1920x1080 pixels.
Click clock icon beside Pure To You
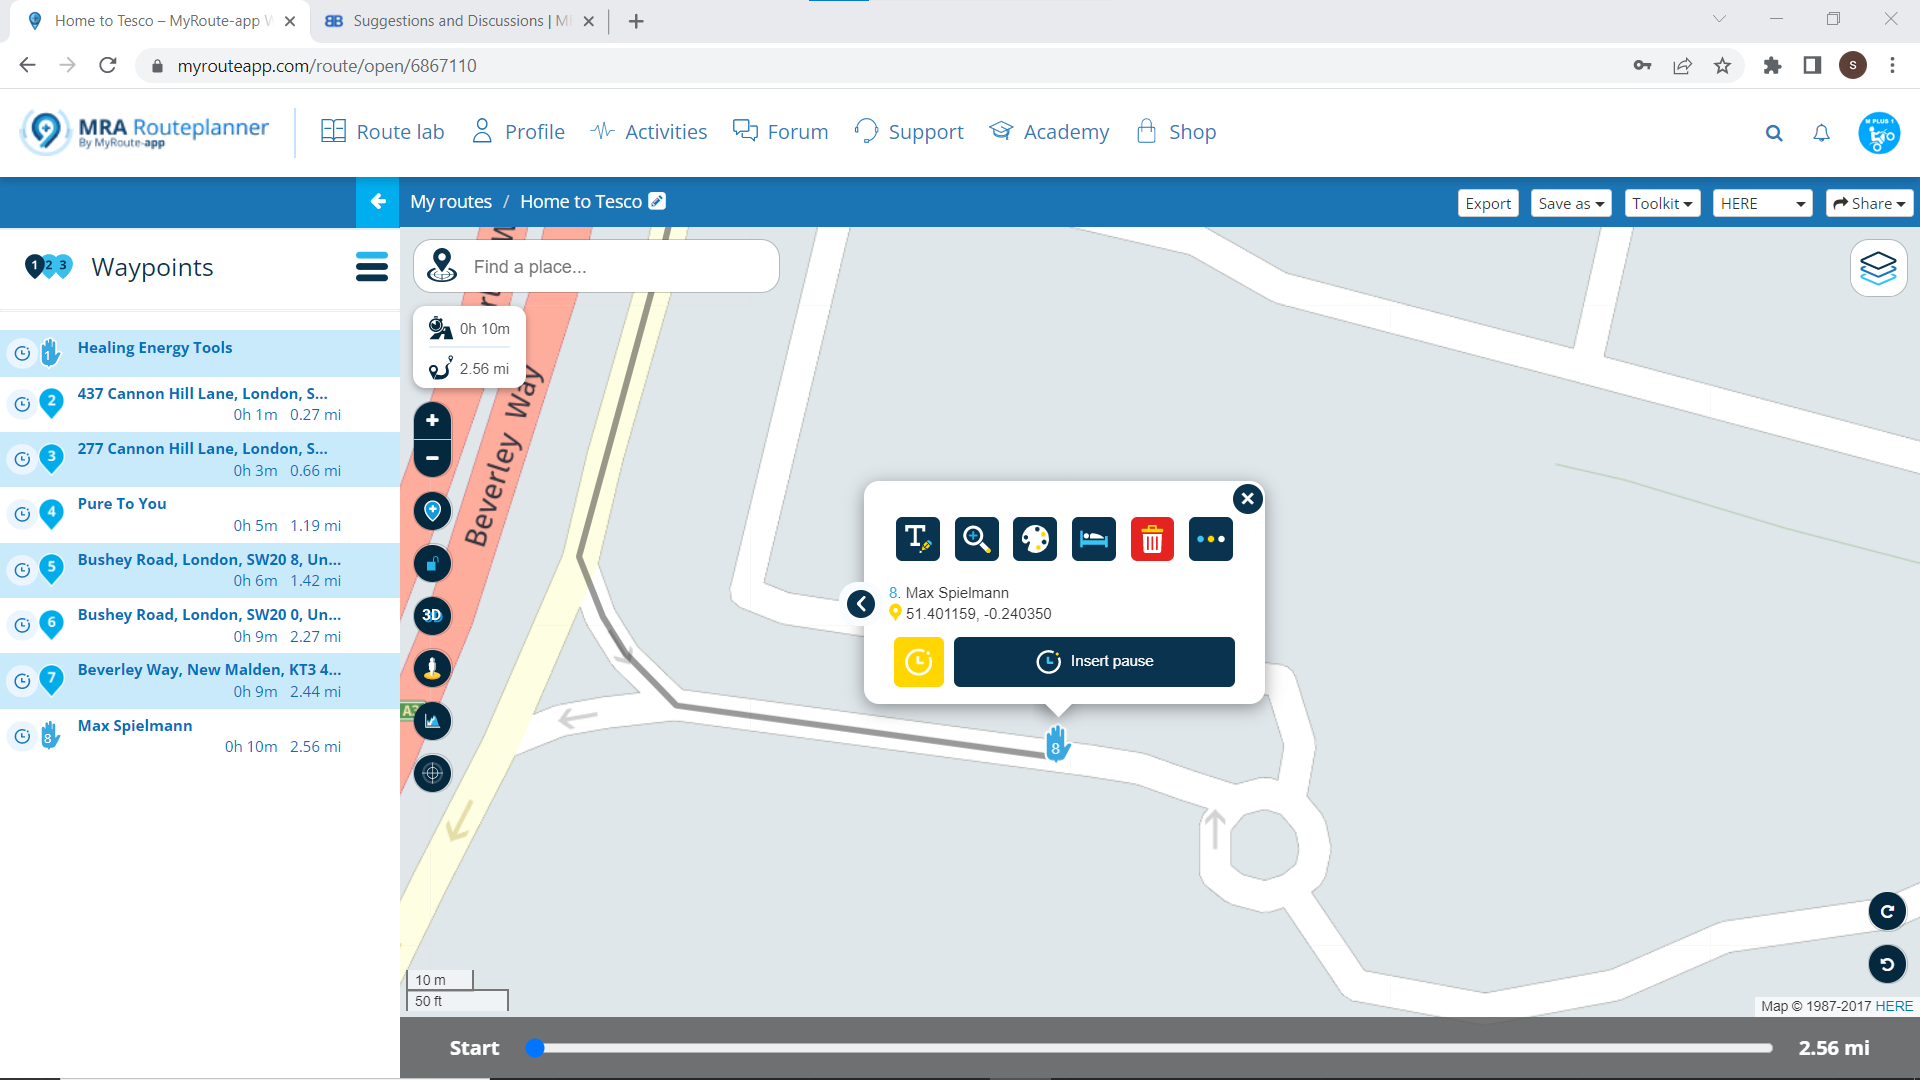[22, 515]
